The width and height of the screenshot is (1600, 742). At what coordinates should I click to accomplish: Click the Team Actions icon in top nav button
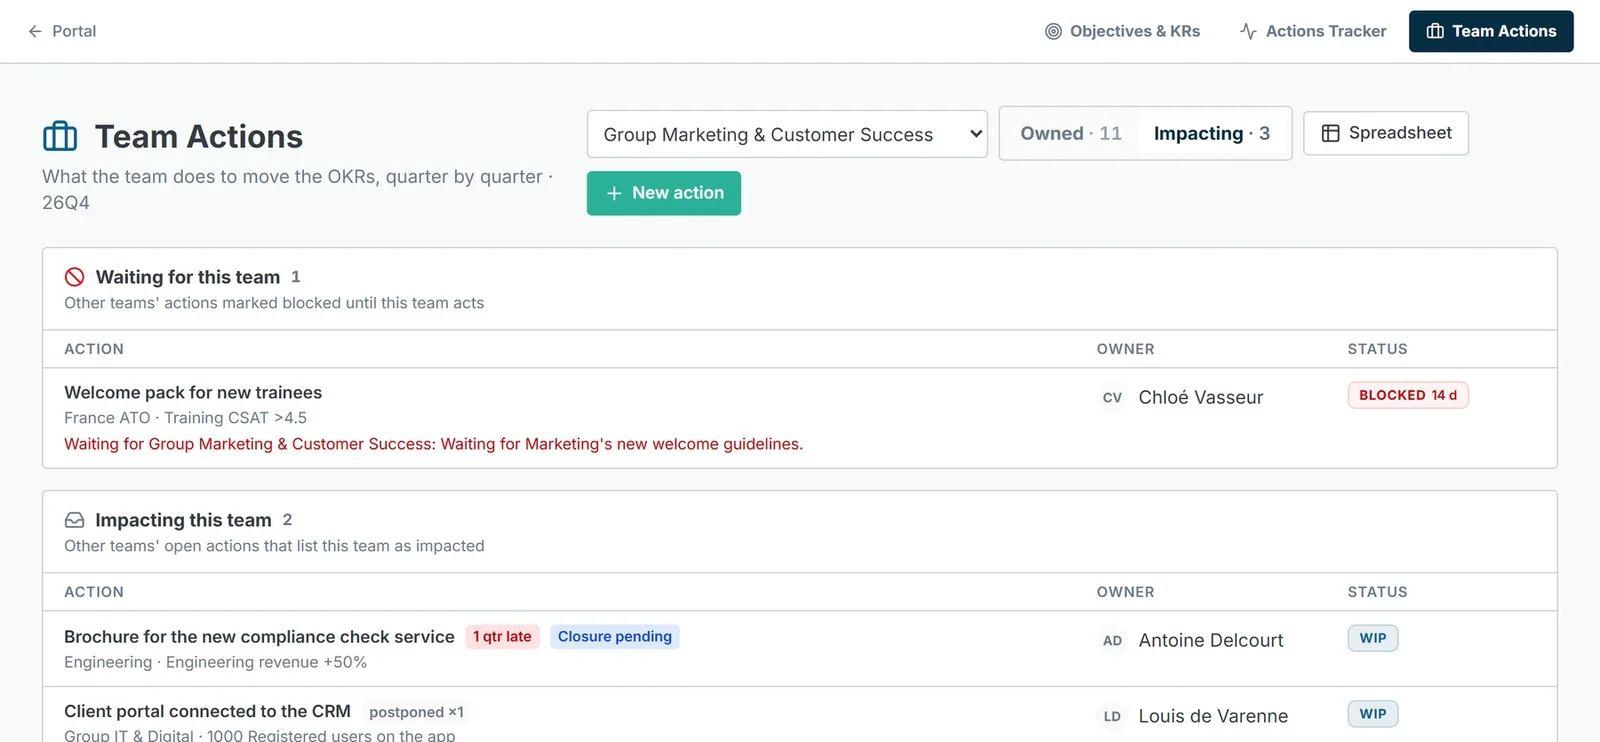1435,31
